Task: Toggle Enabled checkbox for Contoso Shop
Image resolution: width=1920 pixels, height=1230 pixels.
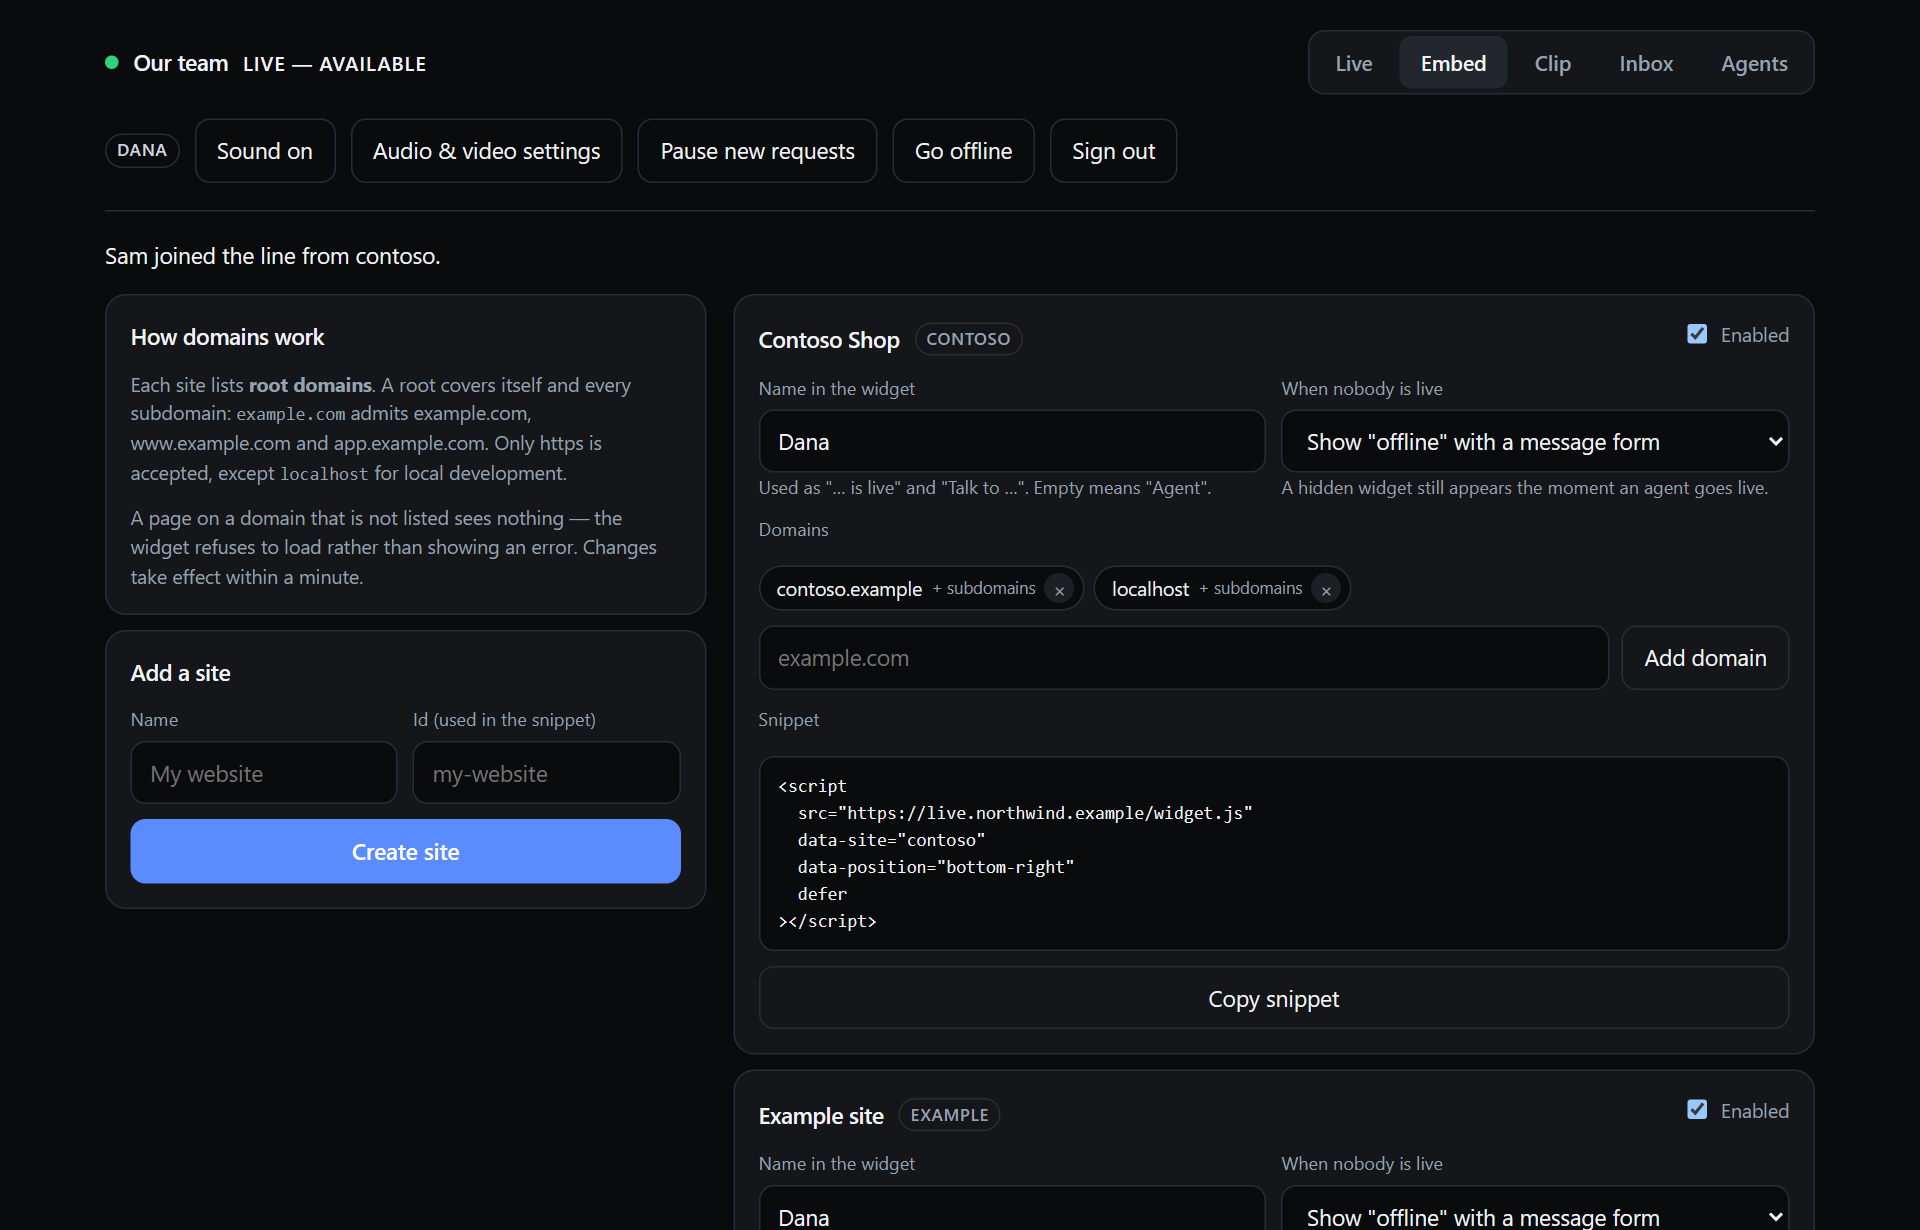Action: pyautogui.click(x=1697, y=334)
